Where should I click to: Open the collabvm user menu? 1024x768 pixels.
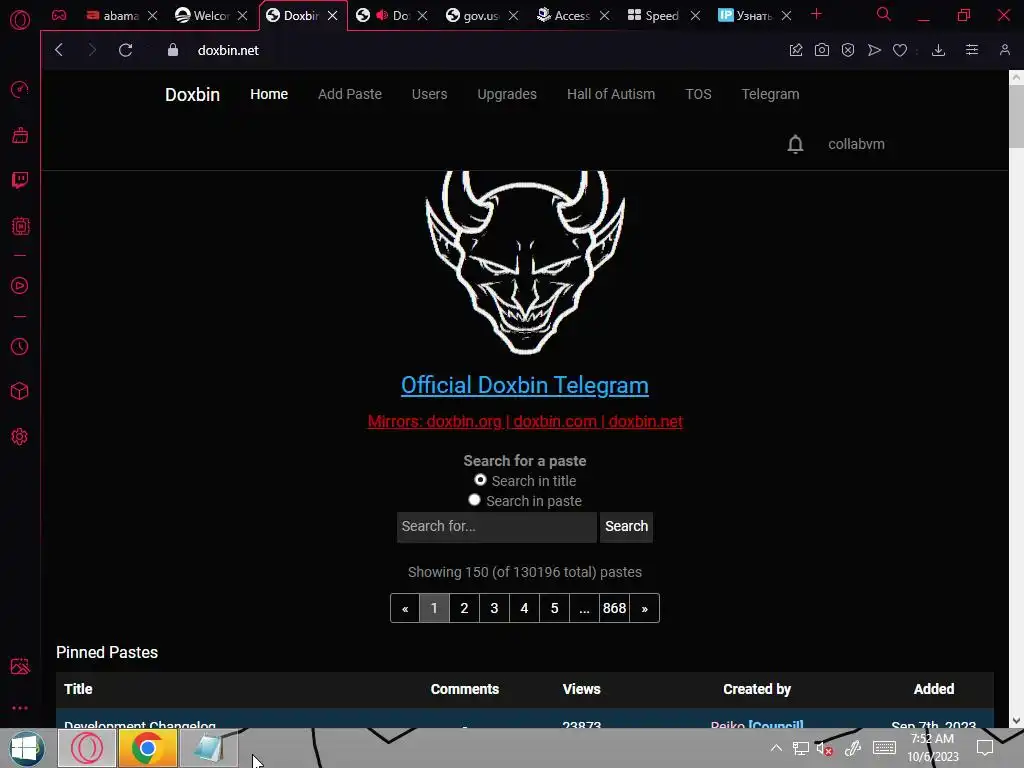click(856, 144)
